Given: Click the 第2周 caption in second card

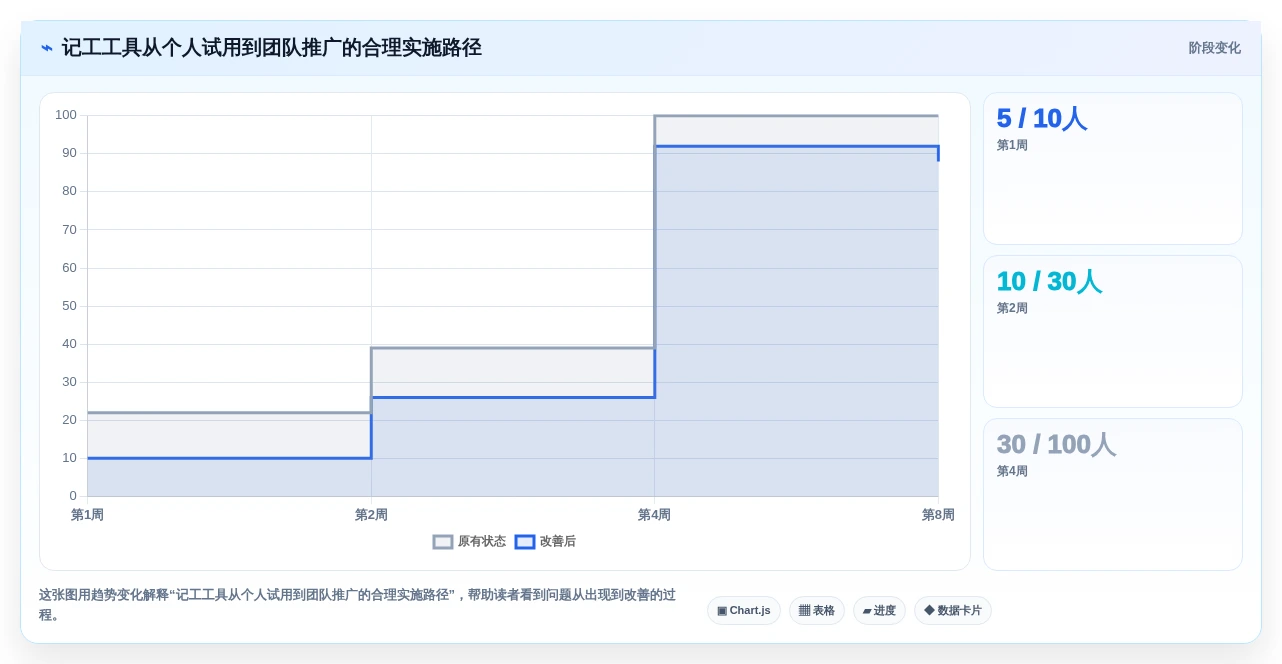Looking at the screenshot, I should point(1012,308).
